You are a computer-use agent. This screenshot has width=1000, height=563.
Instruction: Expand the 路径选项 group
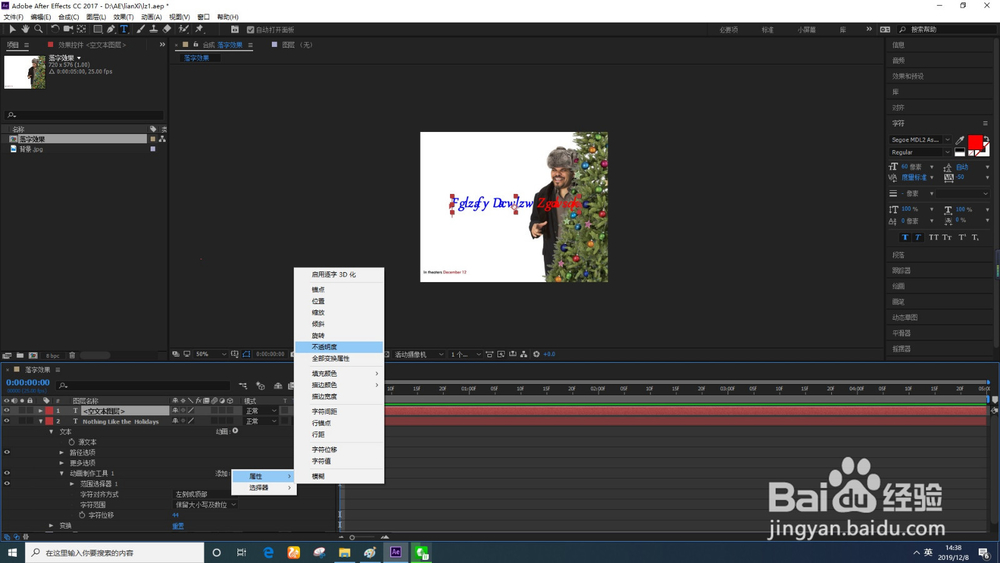(x=62, y=453)
